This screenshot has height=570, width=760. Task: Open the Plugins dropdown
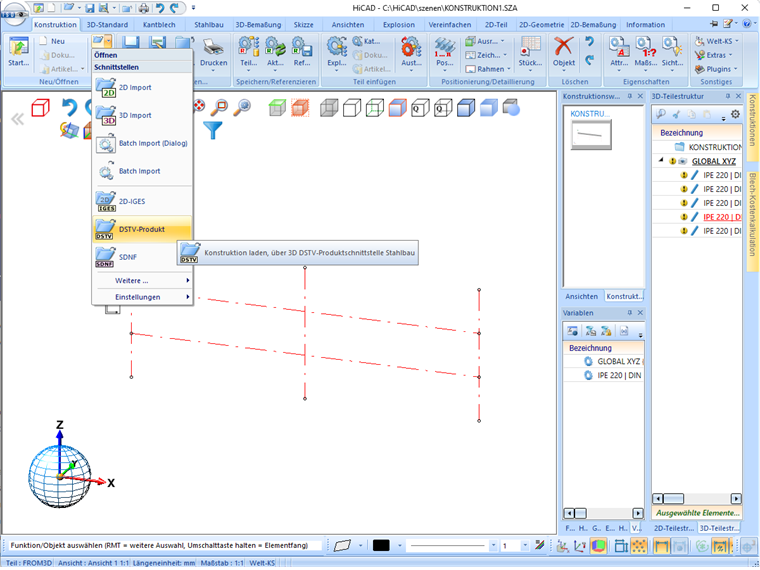pos(716,69)
